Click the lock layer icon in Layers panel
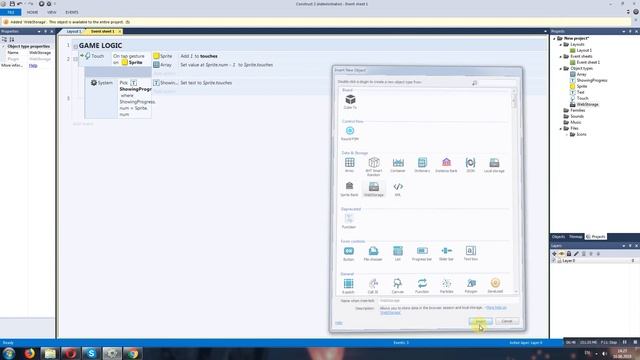The image size is (640, 360). click(569, 253)
